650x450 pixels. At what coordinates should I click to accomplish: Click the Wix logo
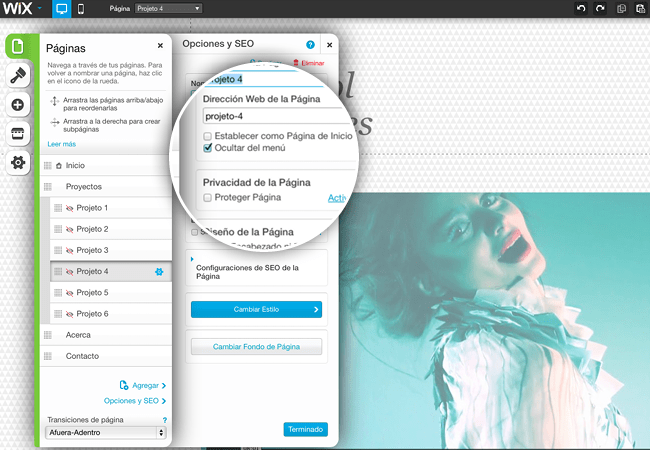point(17,8)
